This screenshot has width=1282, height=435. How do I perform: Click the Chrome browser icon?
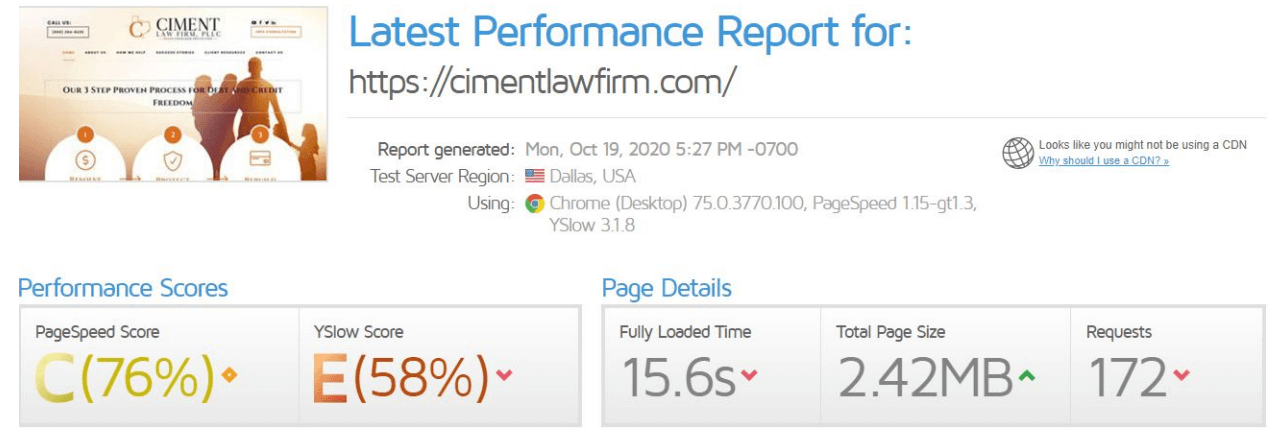click(x=535, y=204)
